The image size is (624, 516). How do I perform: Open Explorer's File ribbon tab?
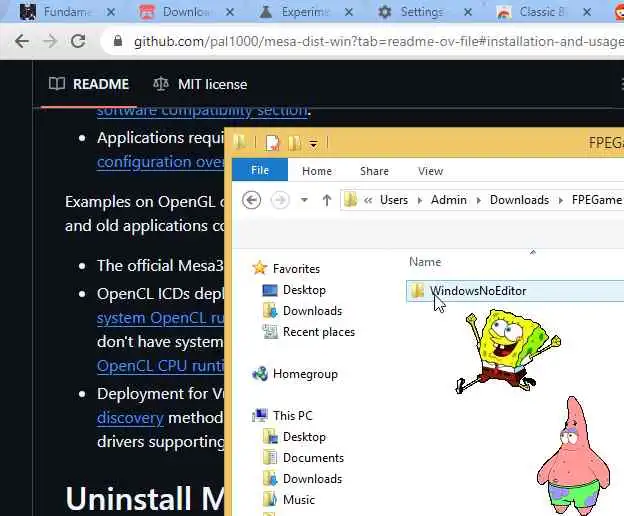coord(260,170)
